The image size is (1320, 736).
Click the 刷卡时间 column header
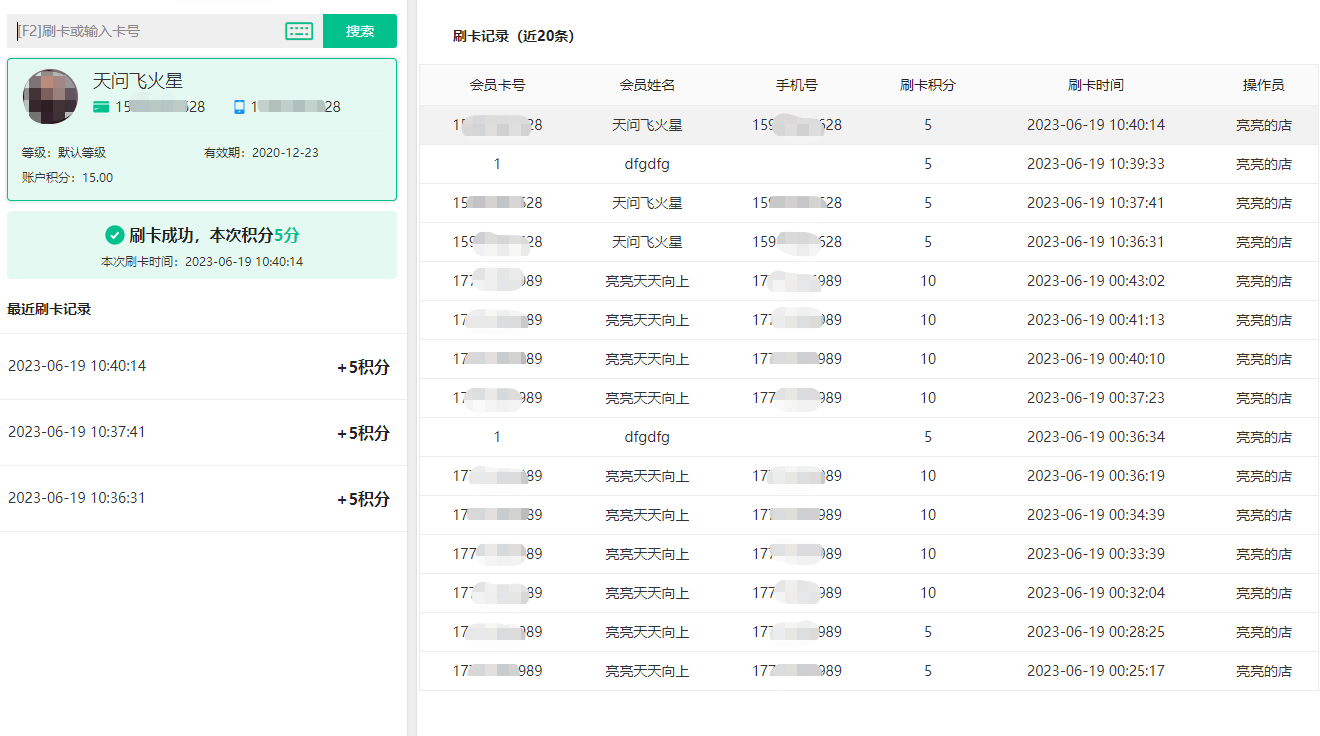[x=1096, y=85]
